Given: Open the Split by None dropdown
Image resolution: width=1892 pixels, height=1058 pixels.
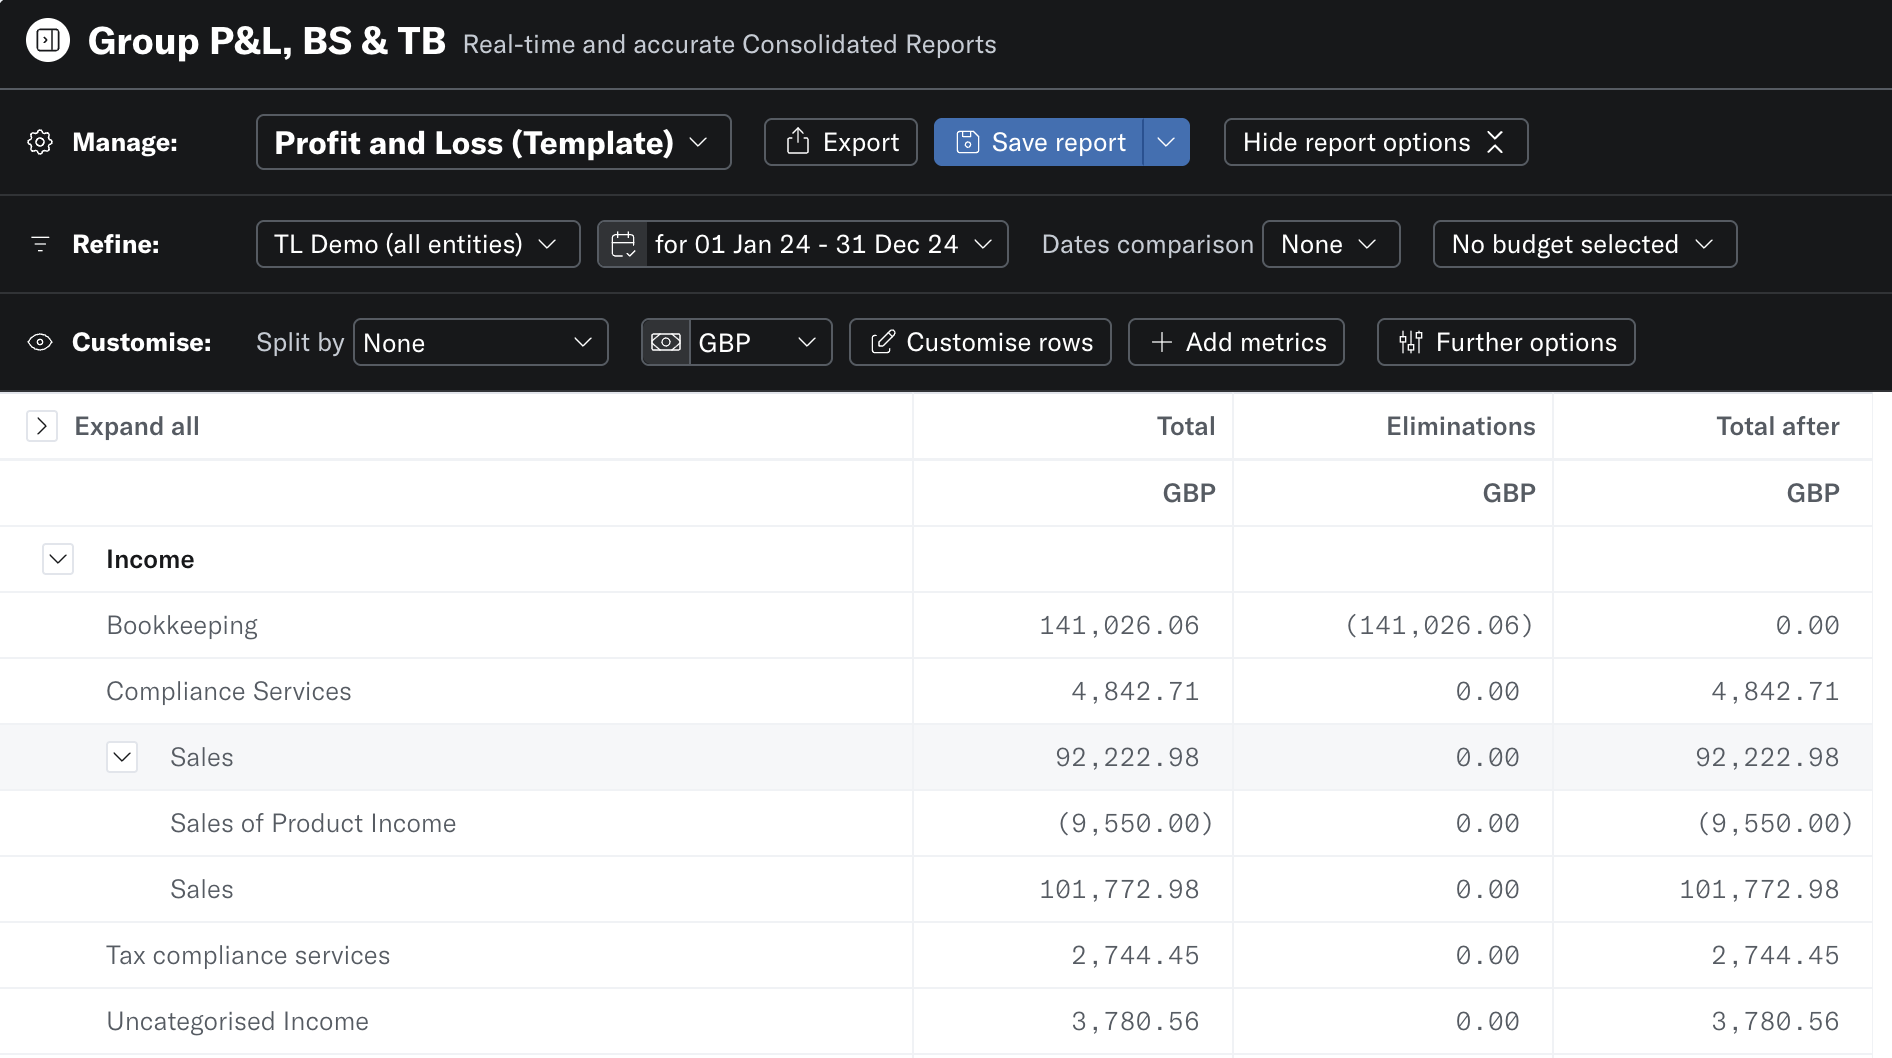Looking at the screenshot, I should click(480, 342).
